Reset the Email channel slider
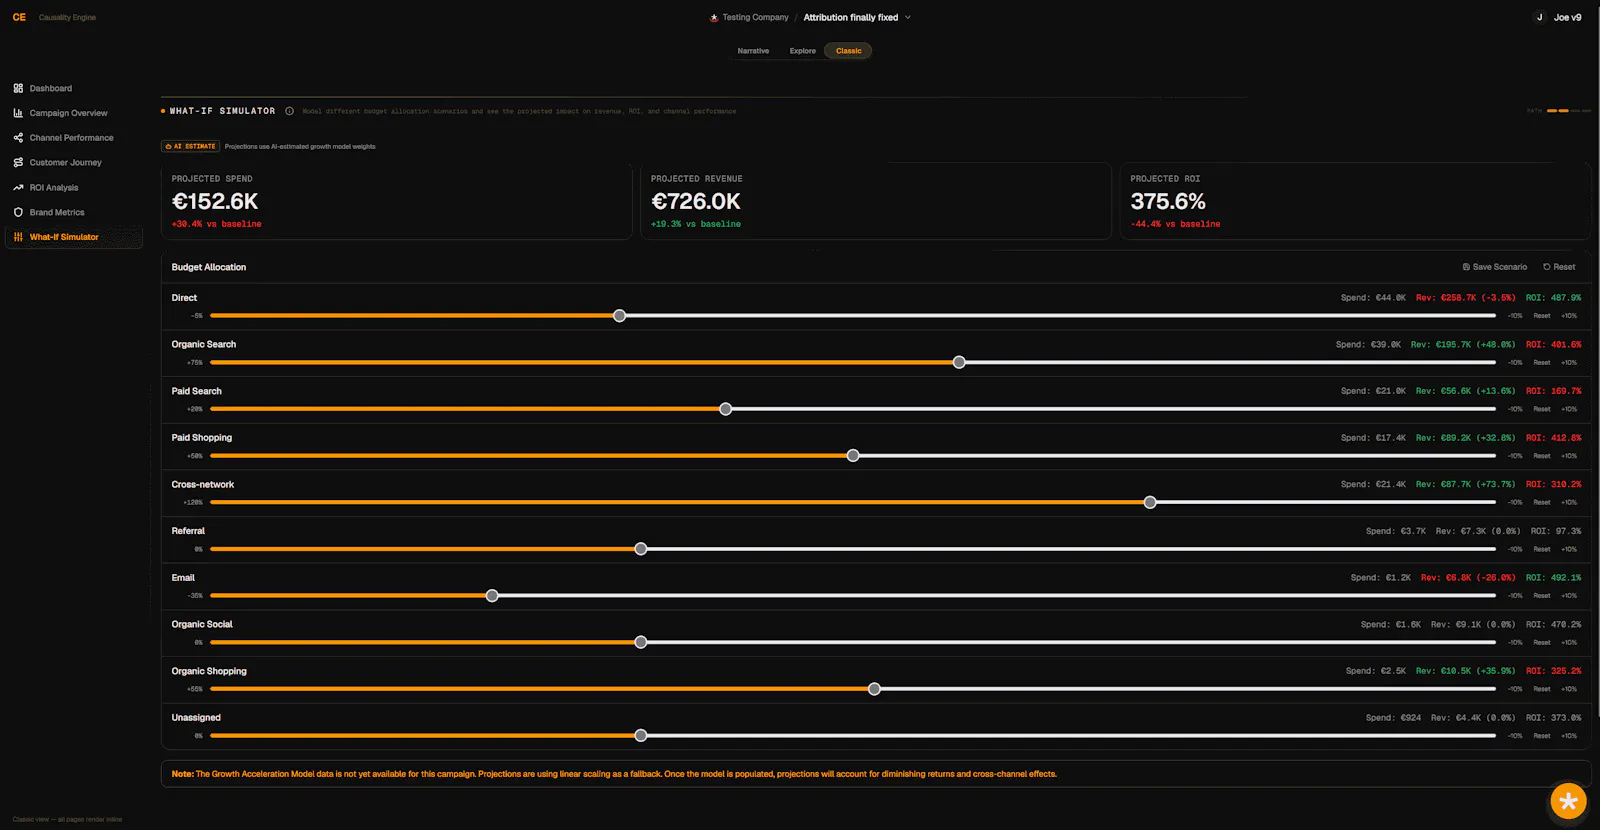 tap(1542, 596)
